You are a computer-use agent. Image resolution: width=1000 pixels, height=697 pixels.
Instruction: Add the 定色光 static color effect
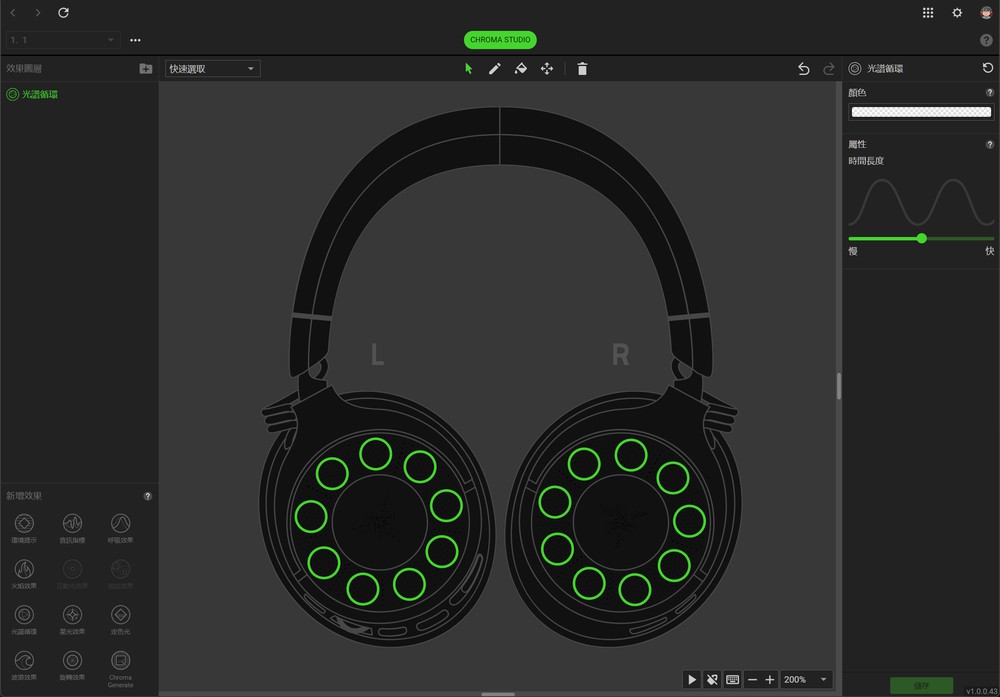(121, 619)
